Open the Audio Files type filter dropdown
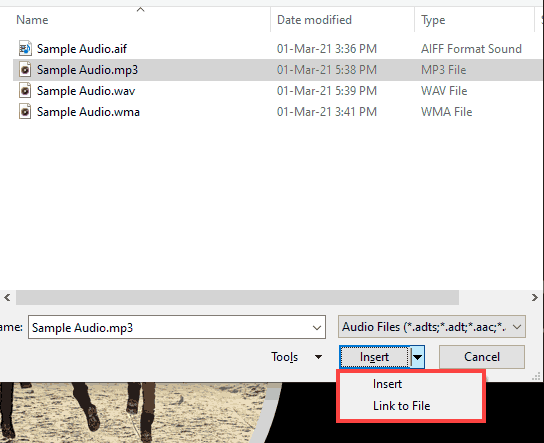The height and width of the screenshot is (443, 544). 432,327
